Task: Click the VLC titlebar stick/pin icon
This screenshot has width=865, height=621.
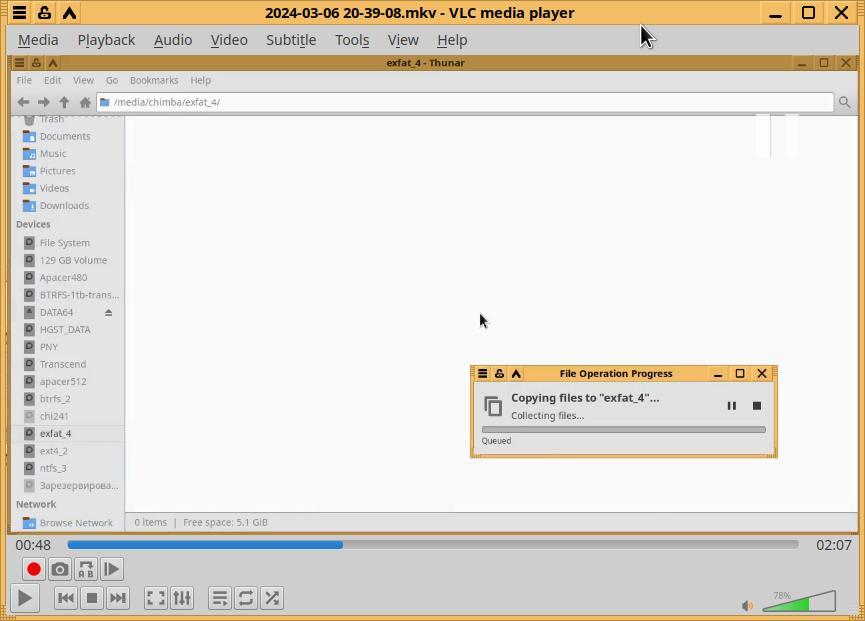Action: pyautogui.click(x=45, y=13)
